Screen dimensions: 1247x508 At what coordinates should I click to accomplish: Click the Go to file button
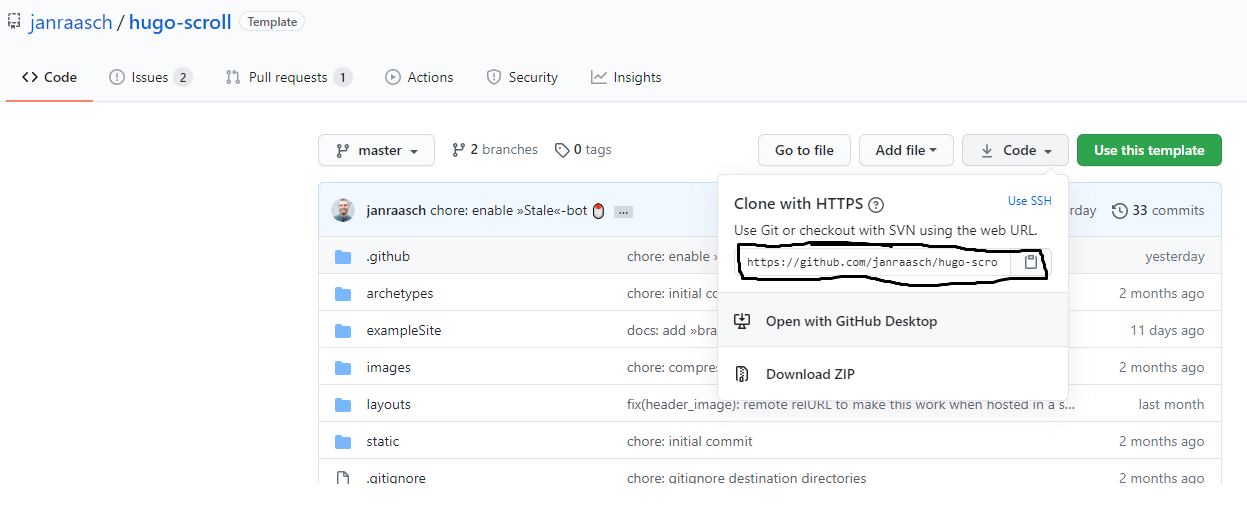tap(804, 150)
